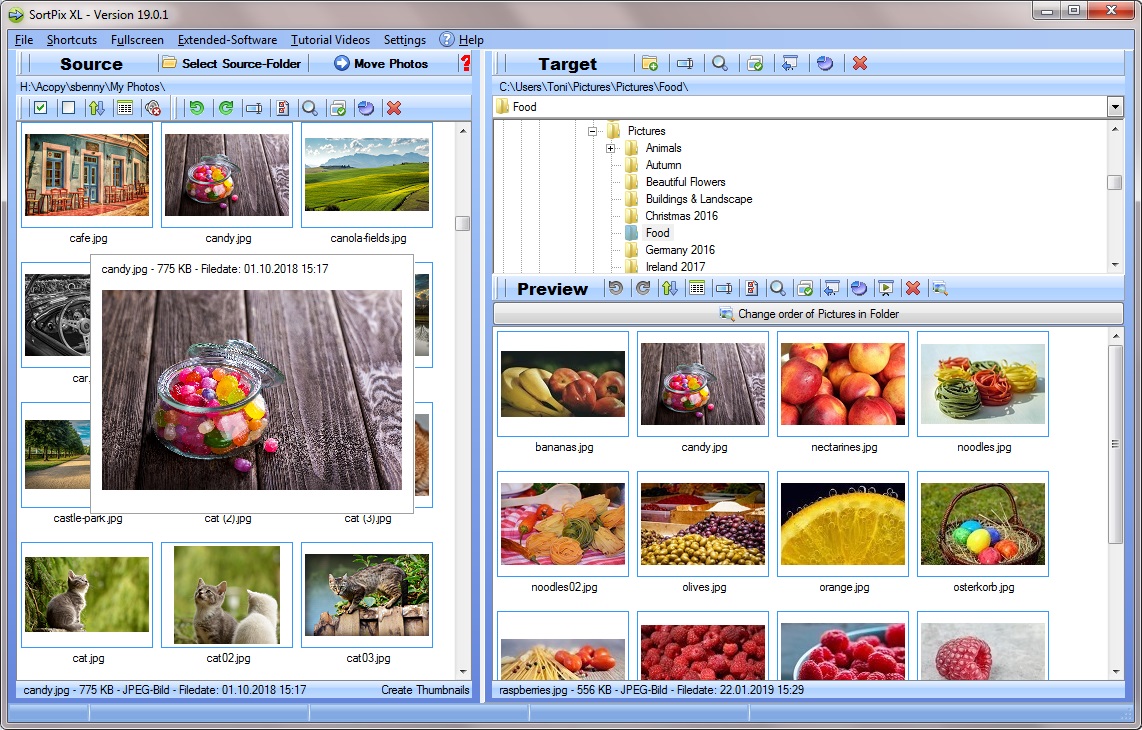Open the Tutorial Videos menu
The width and height of the screenshot is (1142, 730).
click(330, 40)
